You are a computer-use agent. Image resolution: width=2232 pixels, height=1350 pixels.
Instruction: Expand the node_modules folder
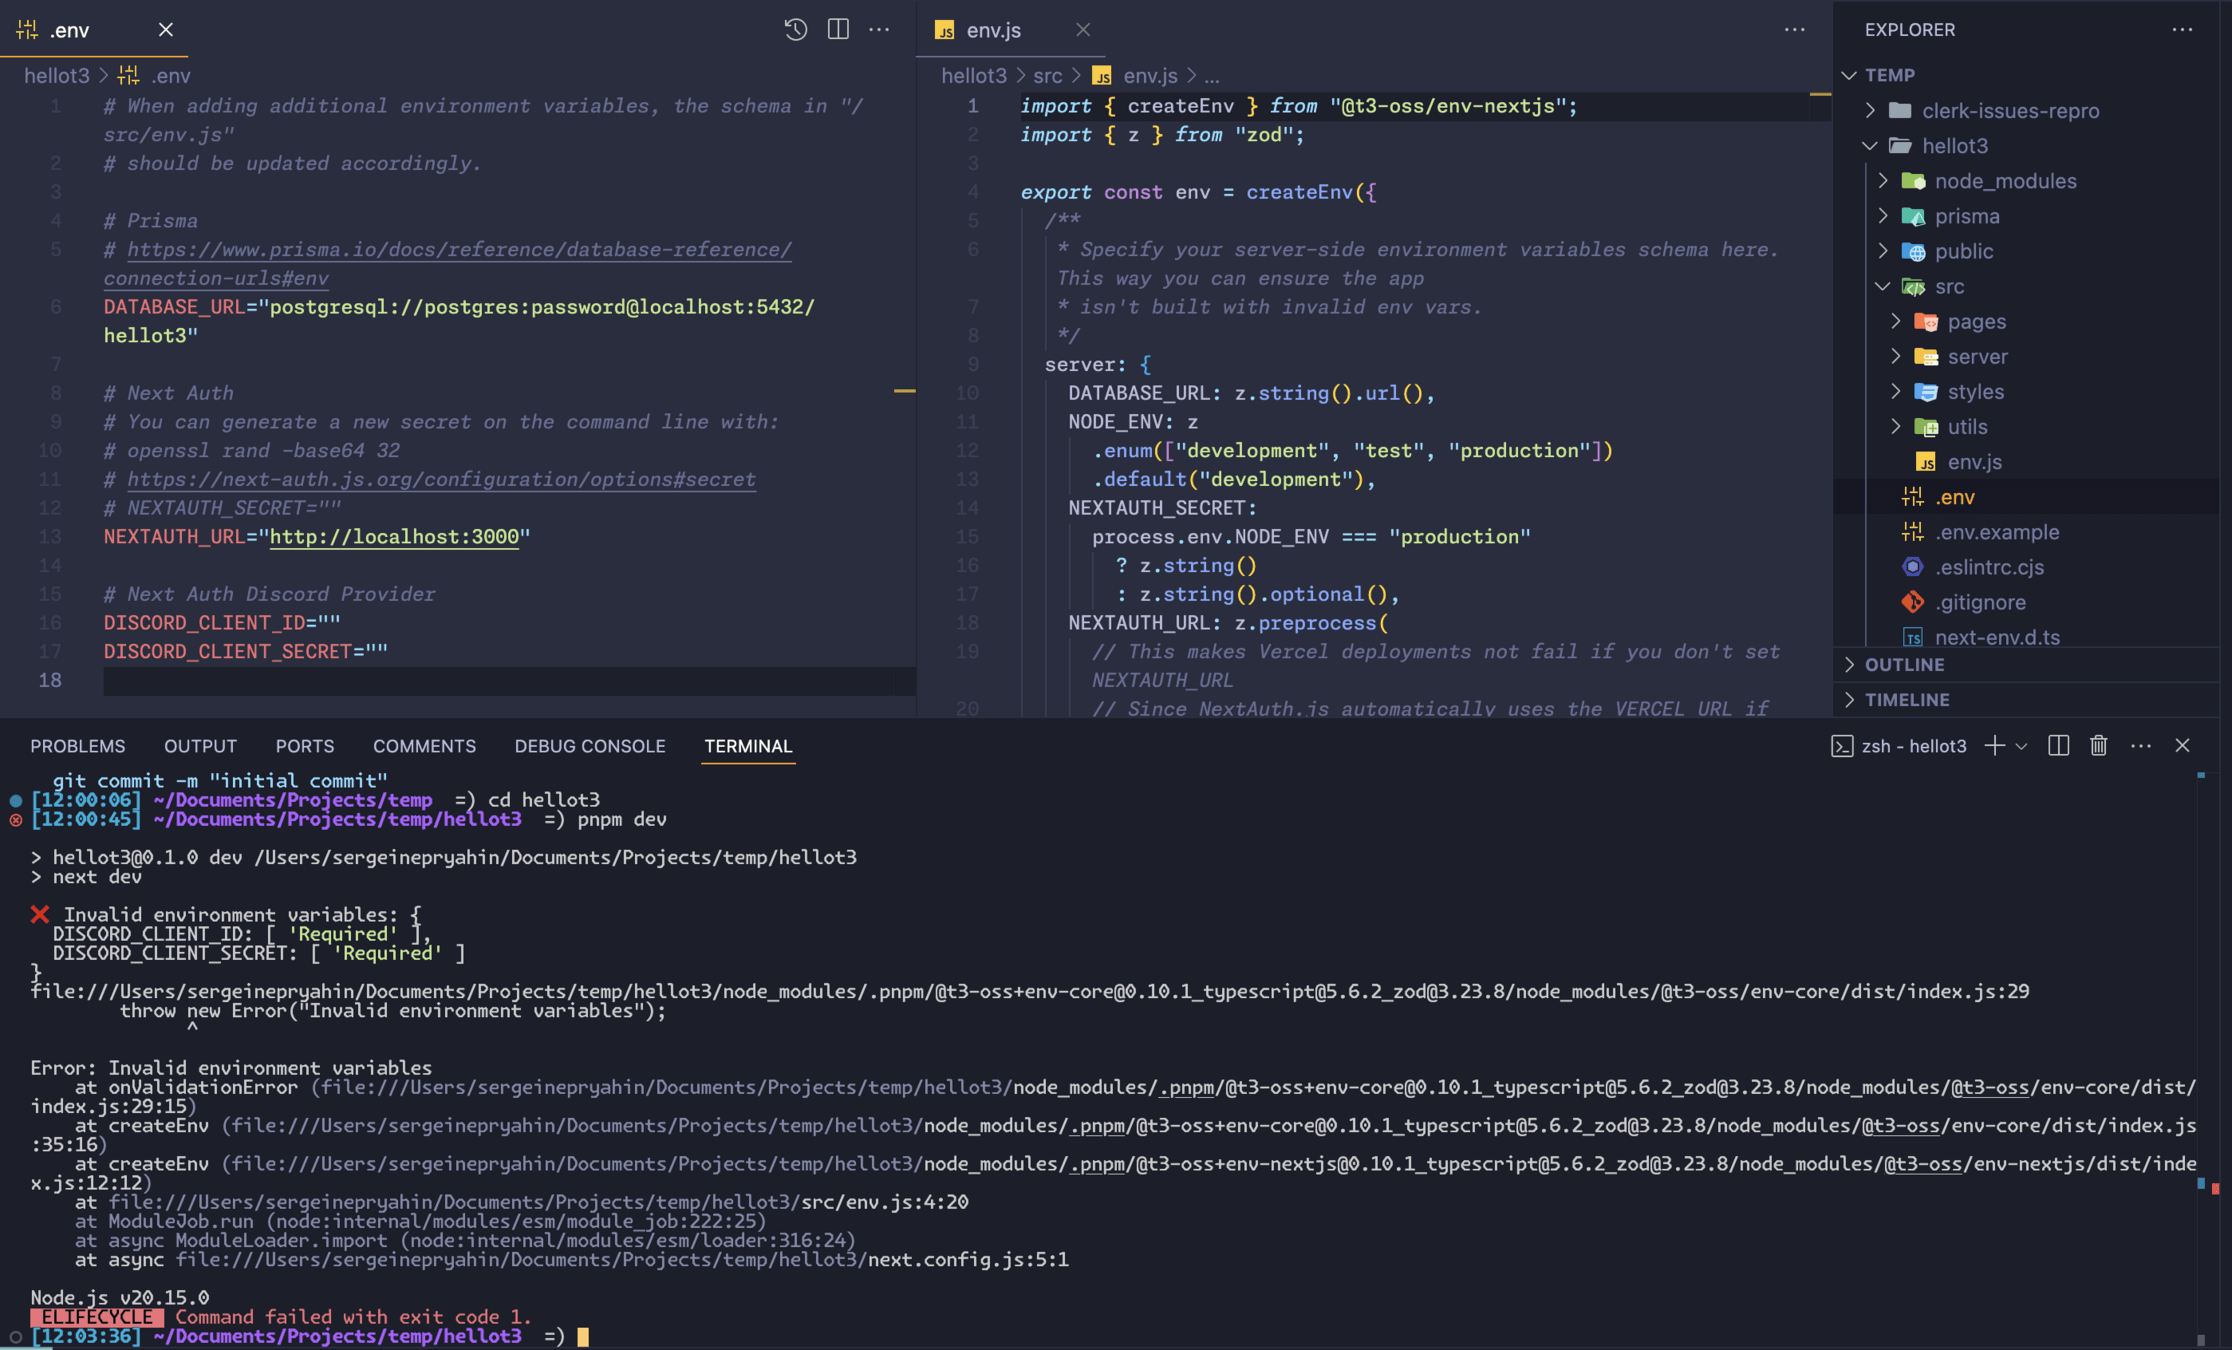coord(2005,181)
